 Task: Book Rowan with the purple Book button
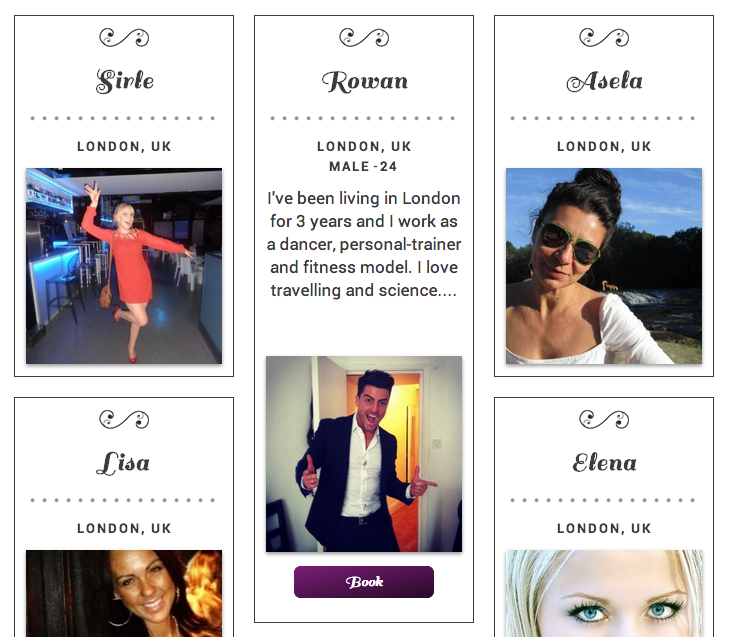[x=364, y=582]
